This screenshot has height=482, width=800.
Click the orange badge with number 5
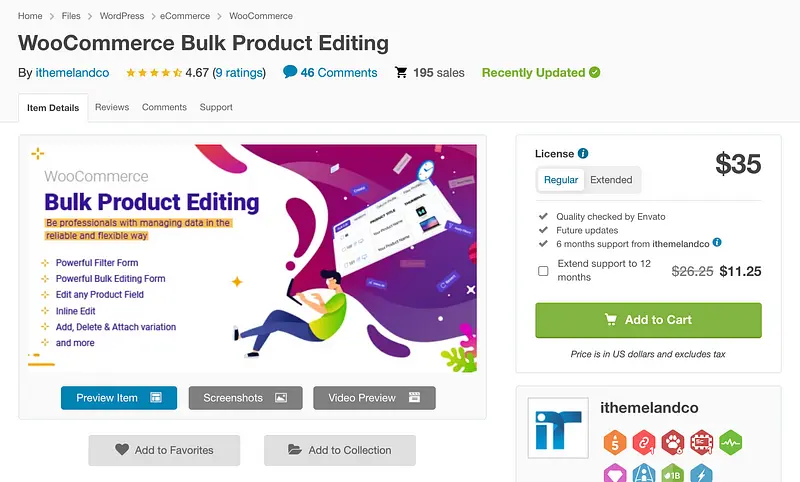pos(614,442)
